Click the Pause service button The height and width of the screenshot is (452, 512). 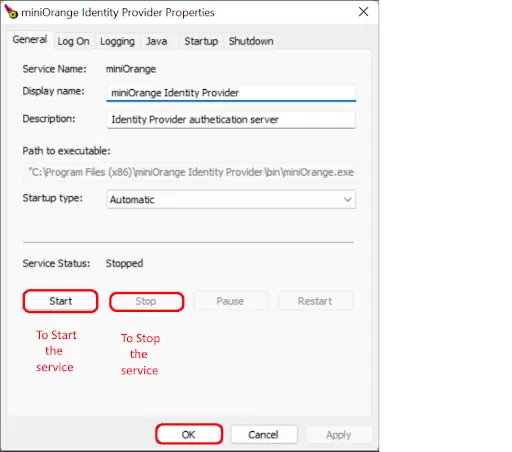coord(230,301)
